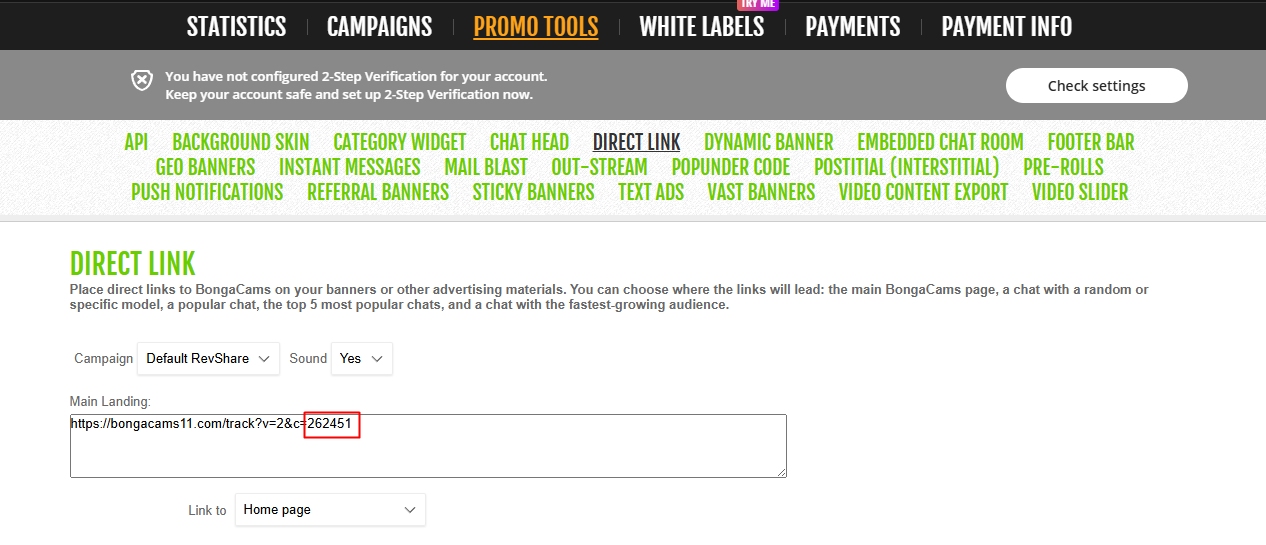The width and height of the screenshot is (1266, 545).
Task: Open the Campaigns menu
Action: (x=379, y=27)
